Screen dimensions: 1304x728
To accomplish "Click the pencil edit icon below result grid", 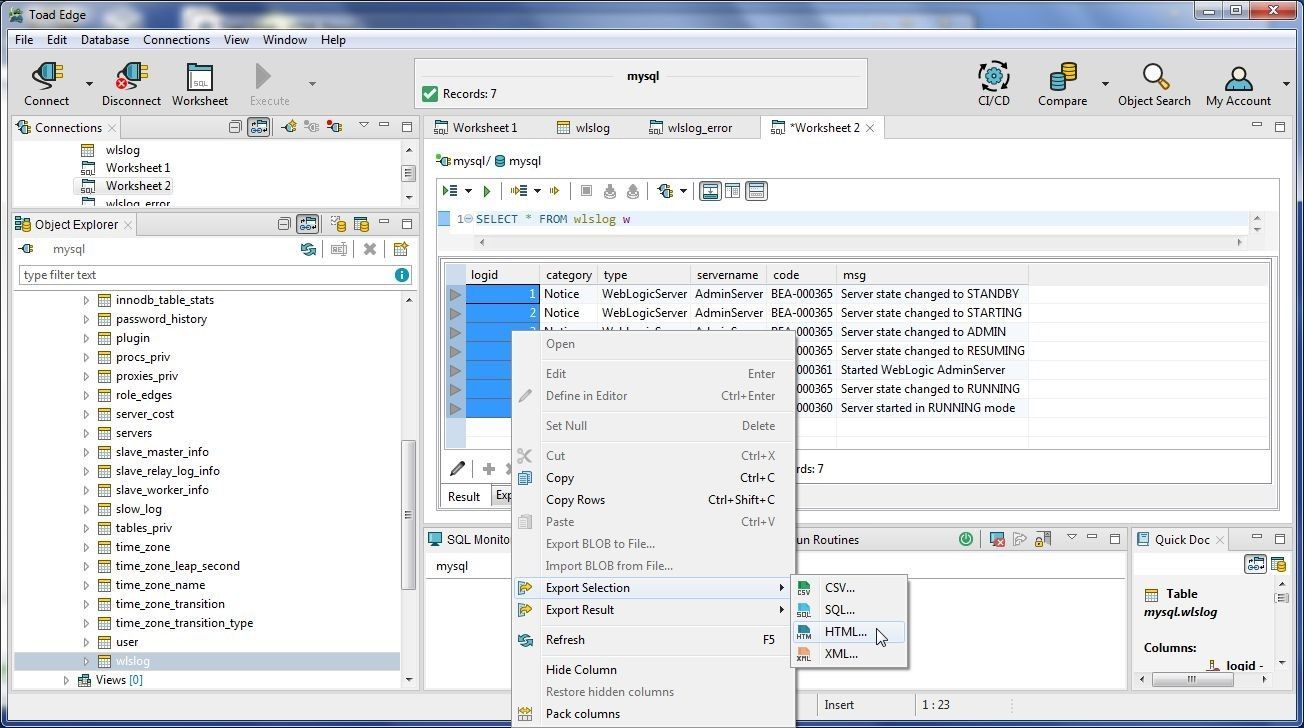I will click(x=457, y=468).
